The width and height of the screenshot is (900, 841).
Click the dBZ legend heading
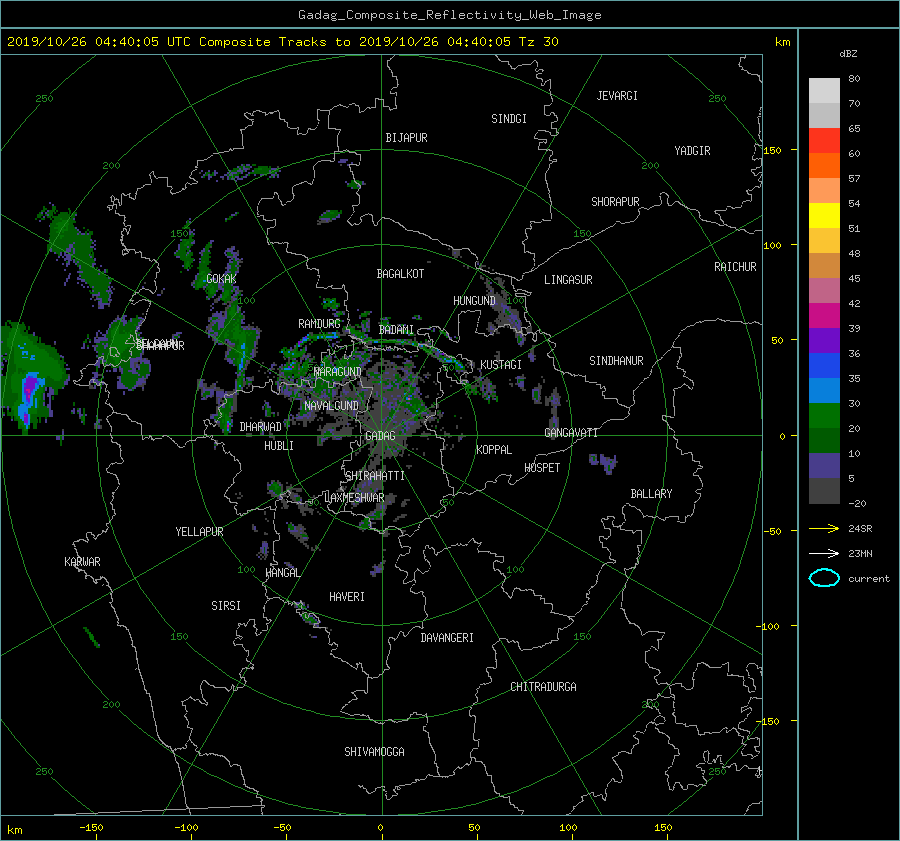[848, 54]
